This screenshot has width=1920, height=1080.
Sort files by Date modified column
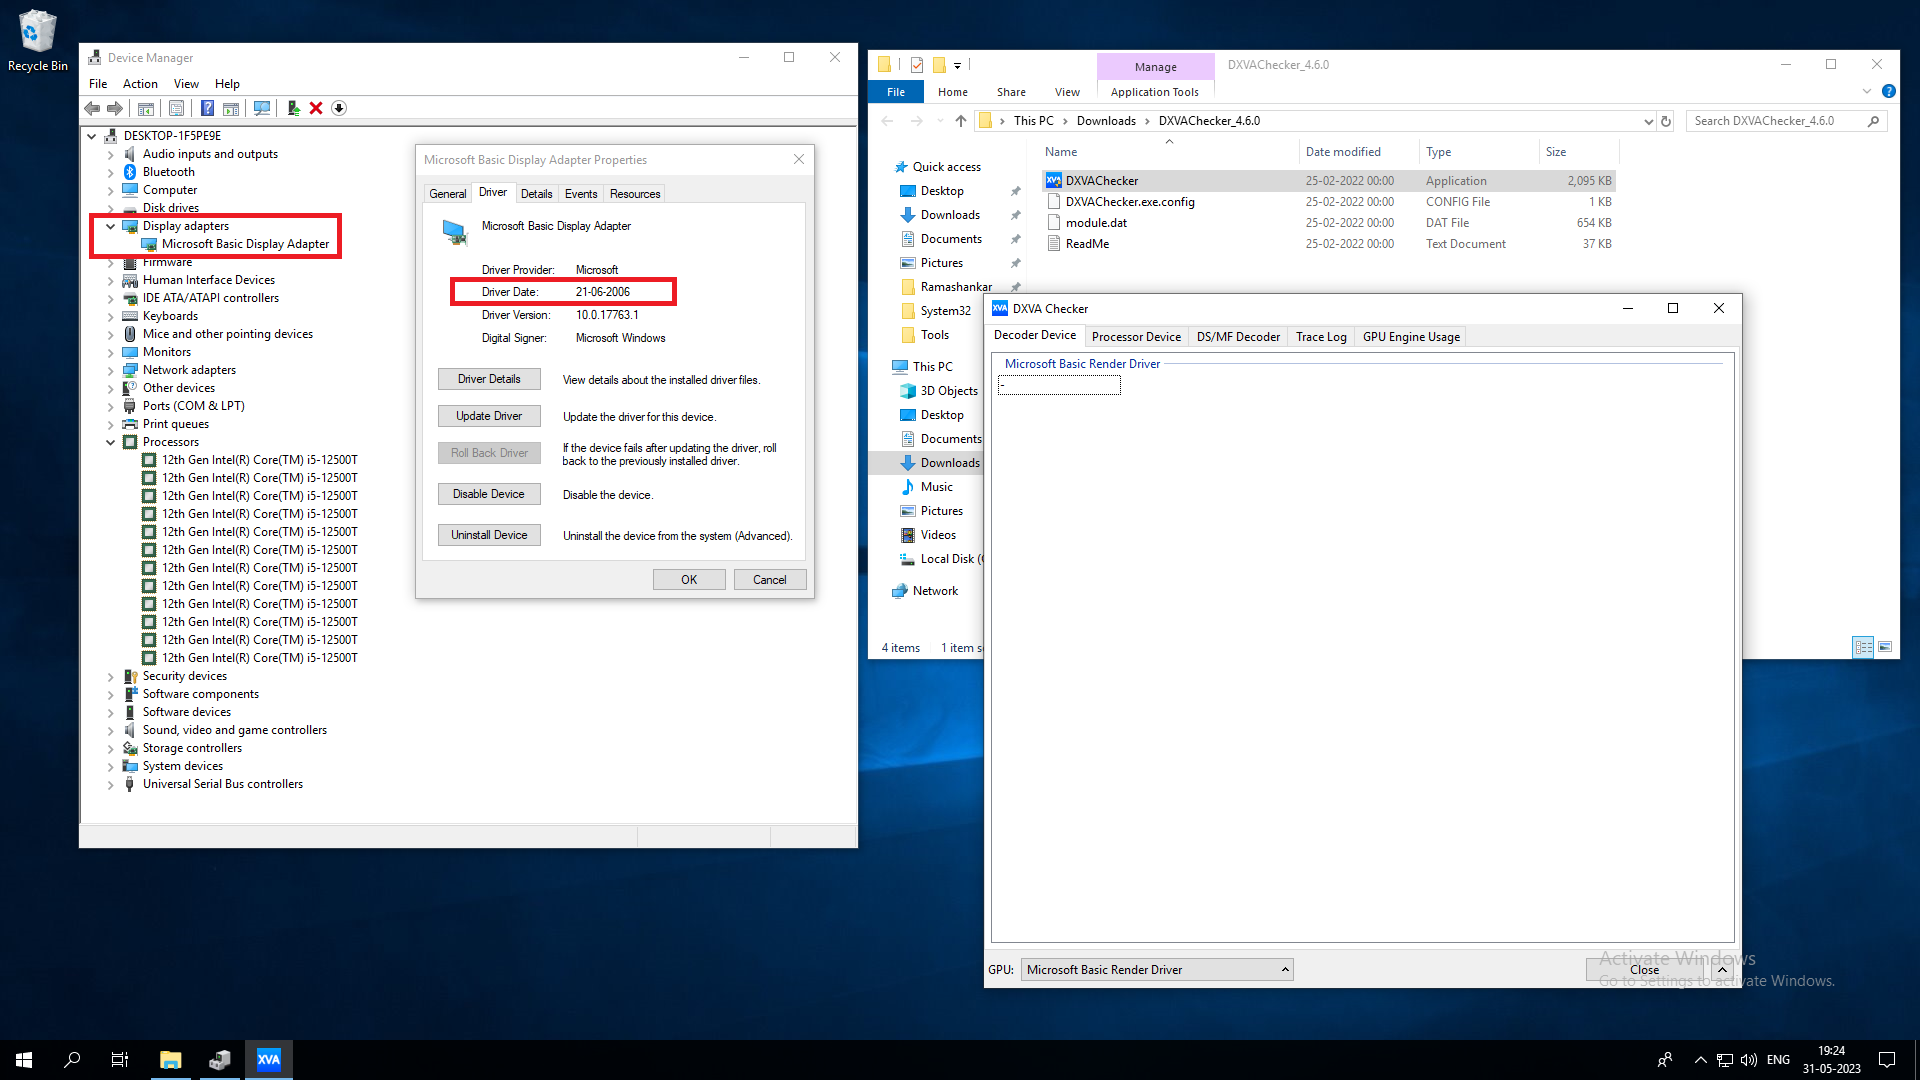click(x=1343, y=152)
